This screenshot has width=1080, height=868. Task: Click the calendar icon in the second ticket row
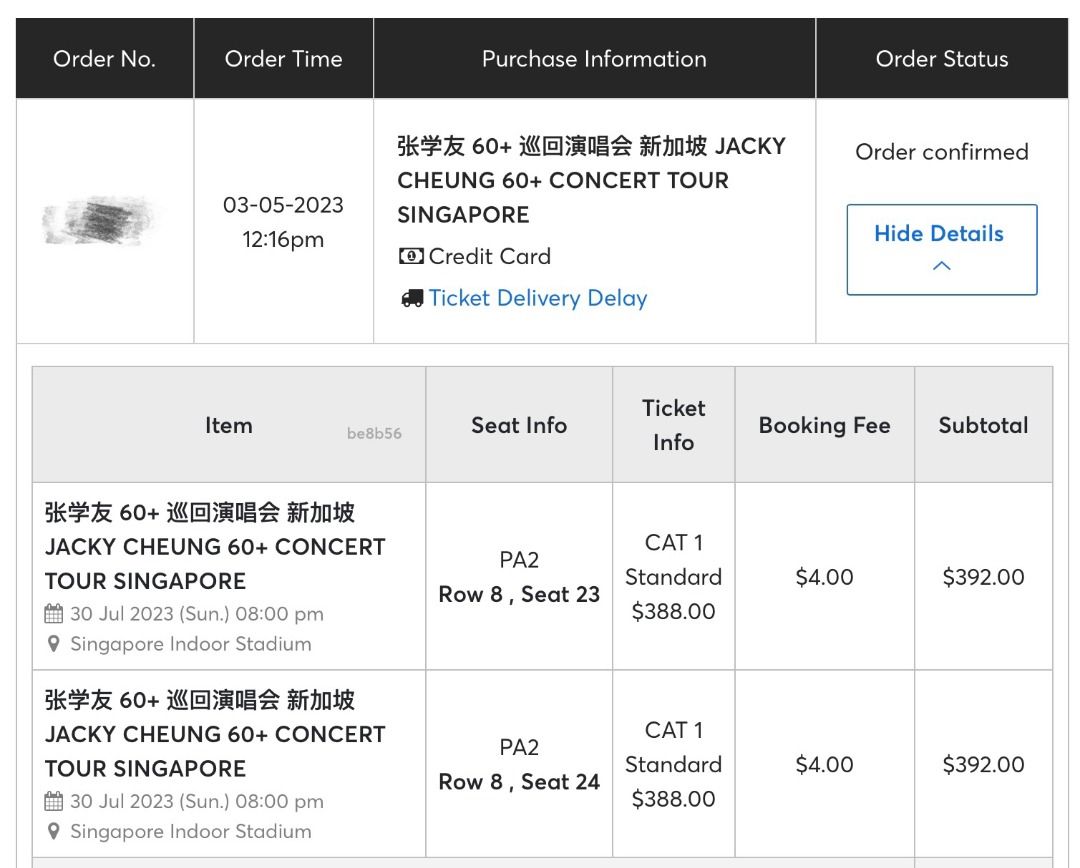(54, 801)
